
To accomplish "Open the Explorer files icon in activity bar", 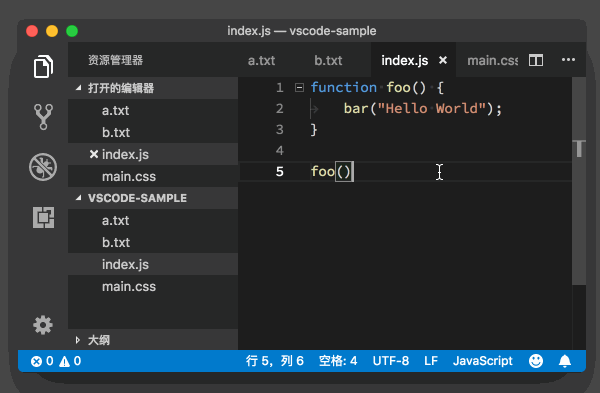I will (43, 67).
